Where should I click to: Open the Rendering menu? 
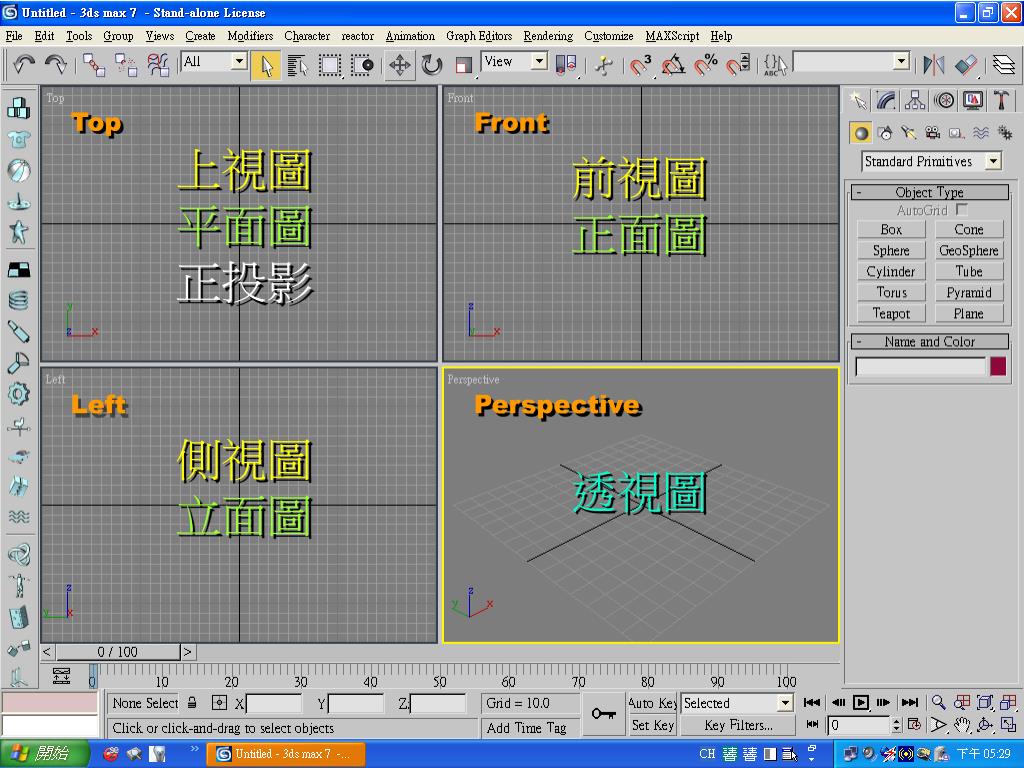pyautogui.click(x=548, y=36)
